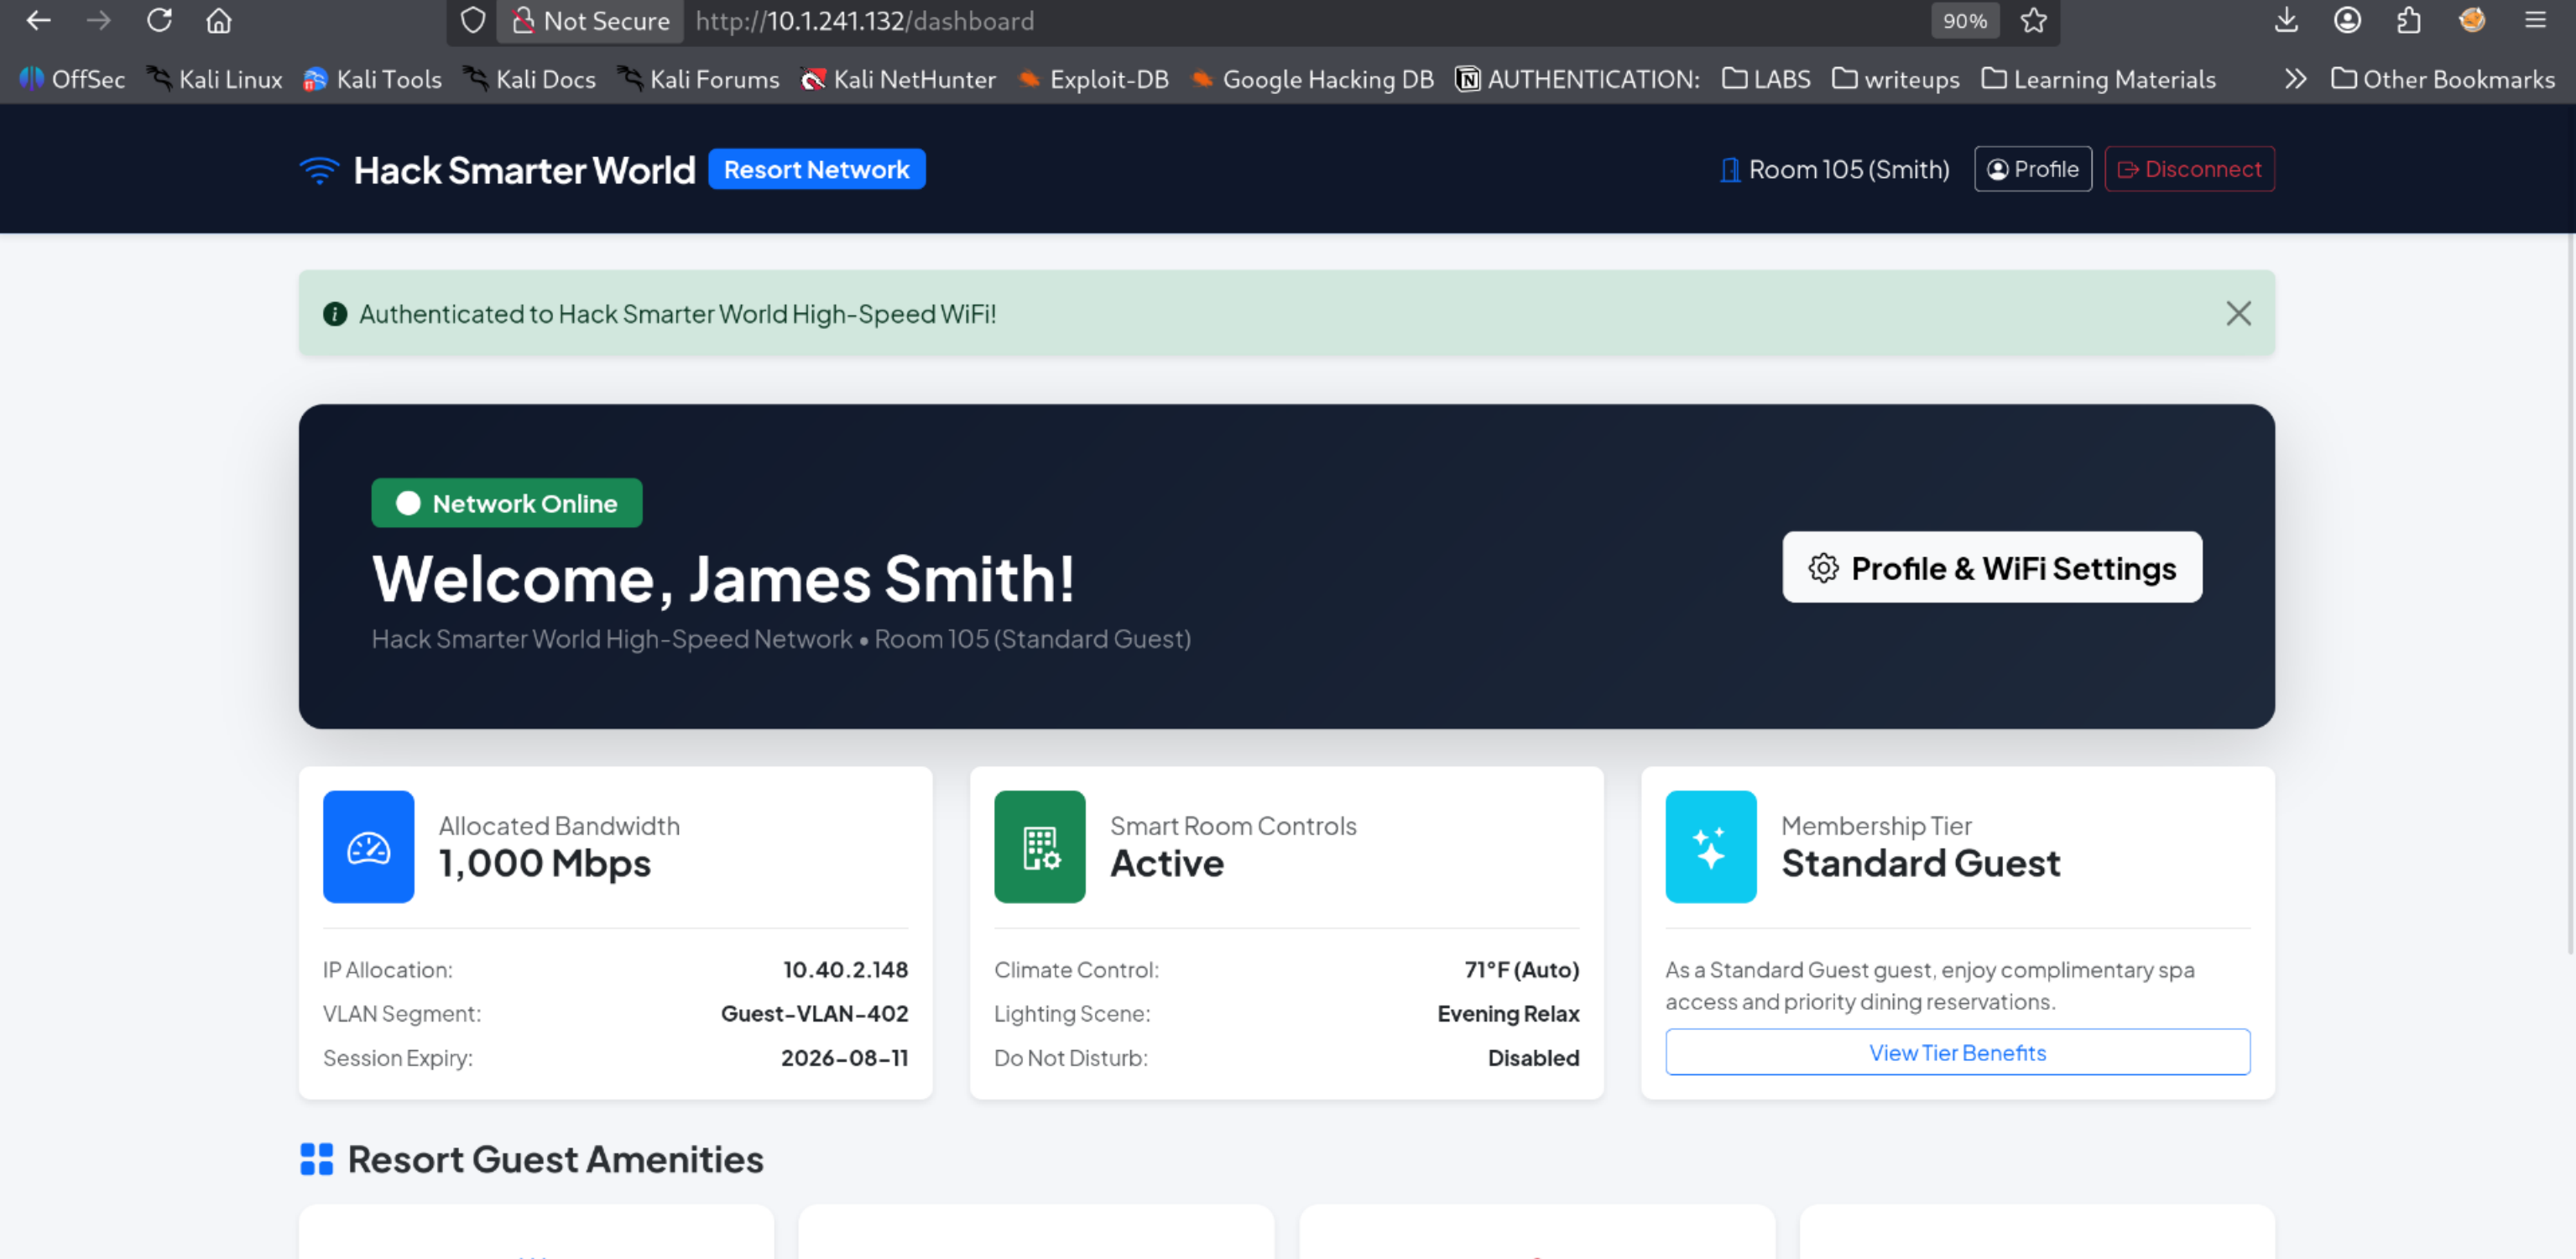Click the page vertical scrollbar
This screenshot has height=1259, width=2576.
pyautogui.click(x=2569, y=594)
